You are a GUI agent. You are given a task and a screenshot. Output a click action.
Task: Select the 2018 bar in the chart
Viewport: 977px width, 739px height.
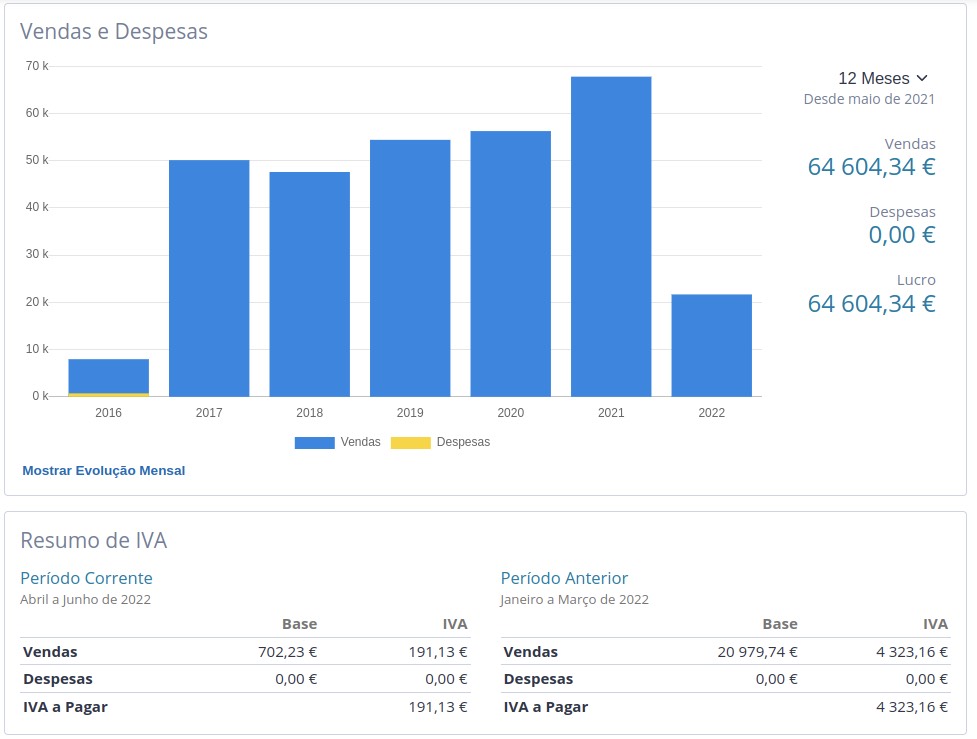309,284
